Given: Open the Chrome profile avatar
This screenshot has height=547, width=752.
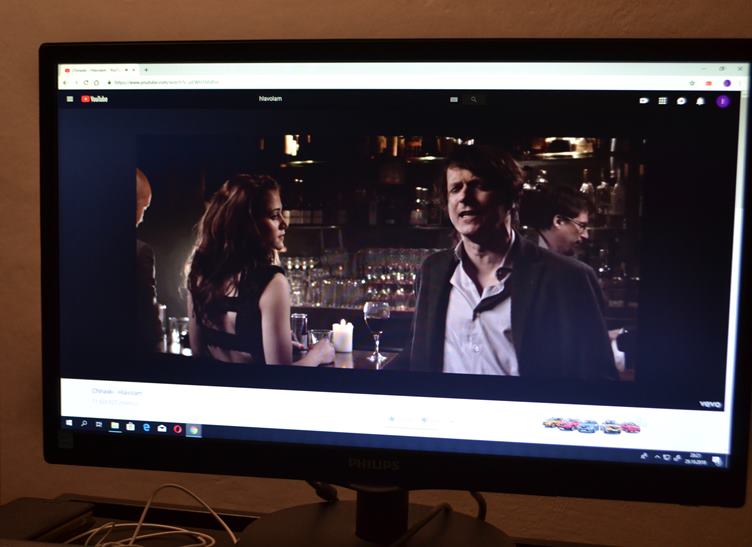Looking at the screenshot, I should (x=727, y=83).
